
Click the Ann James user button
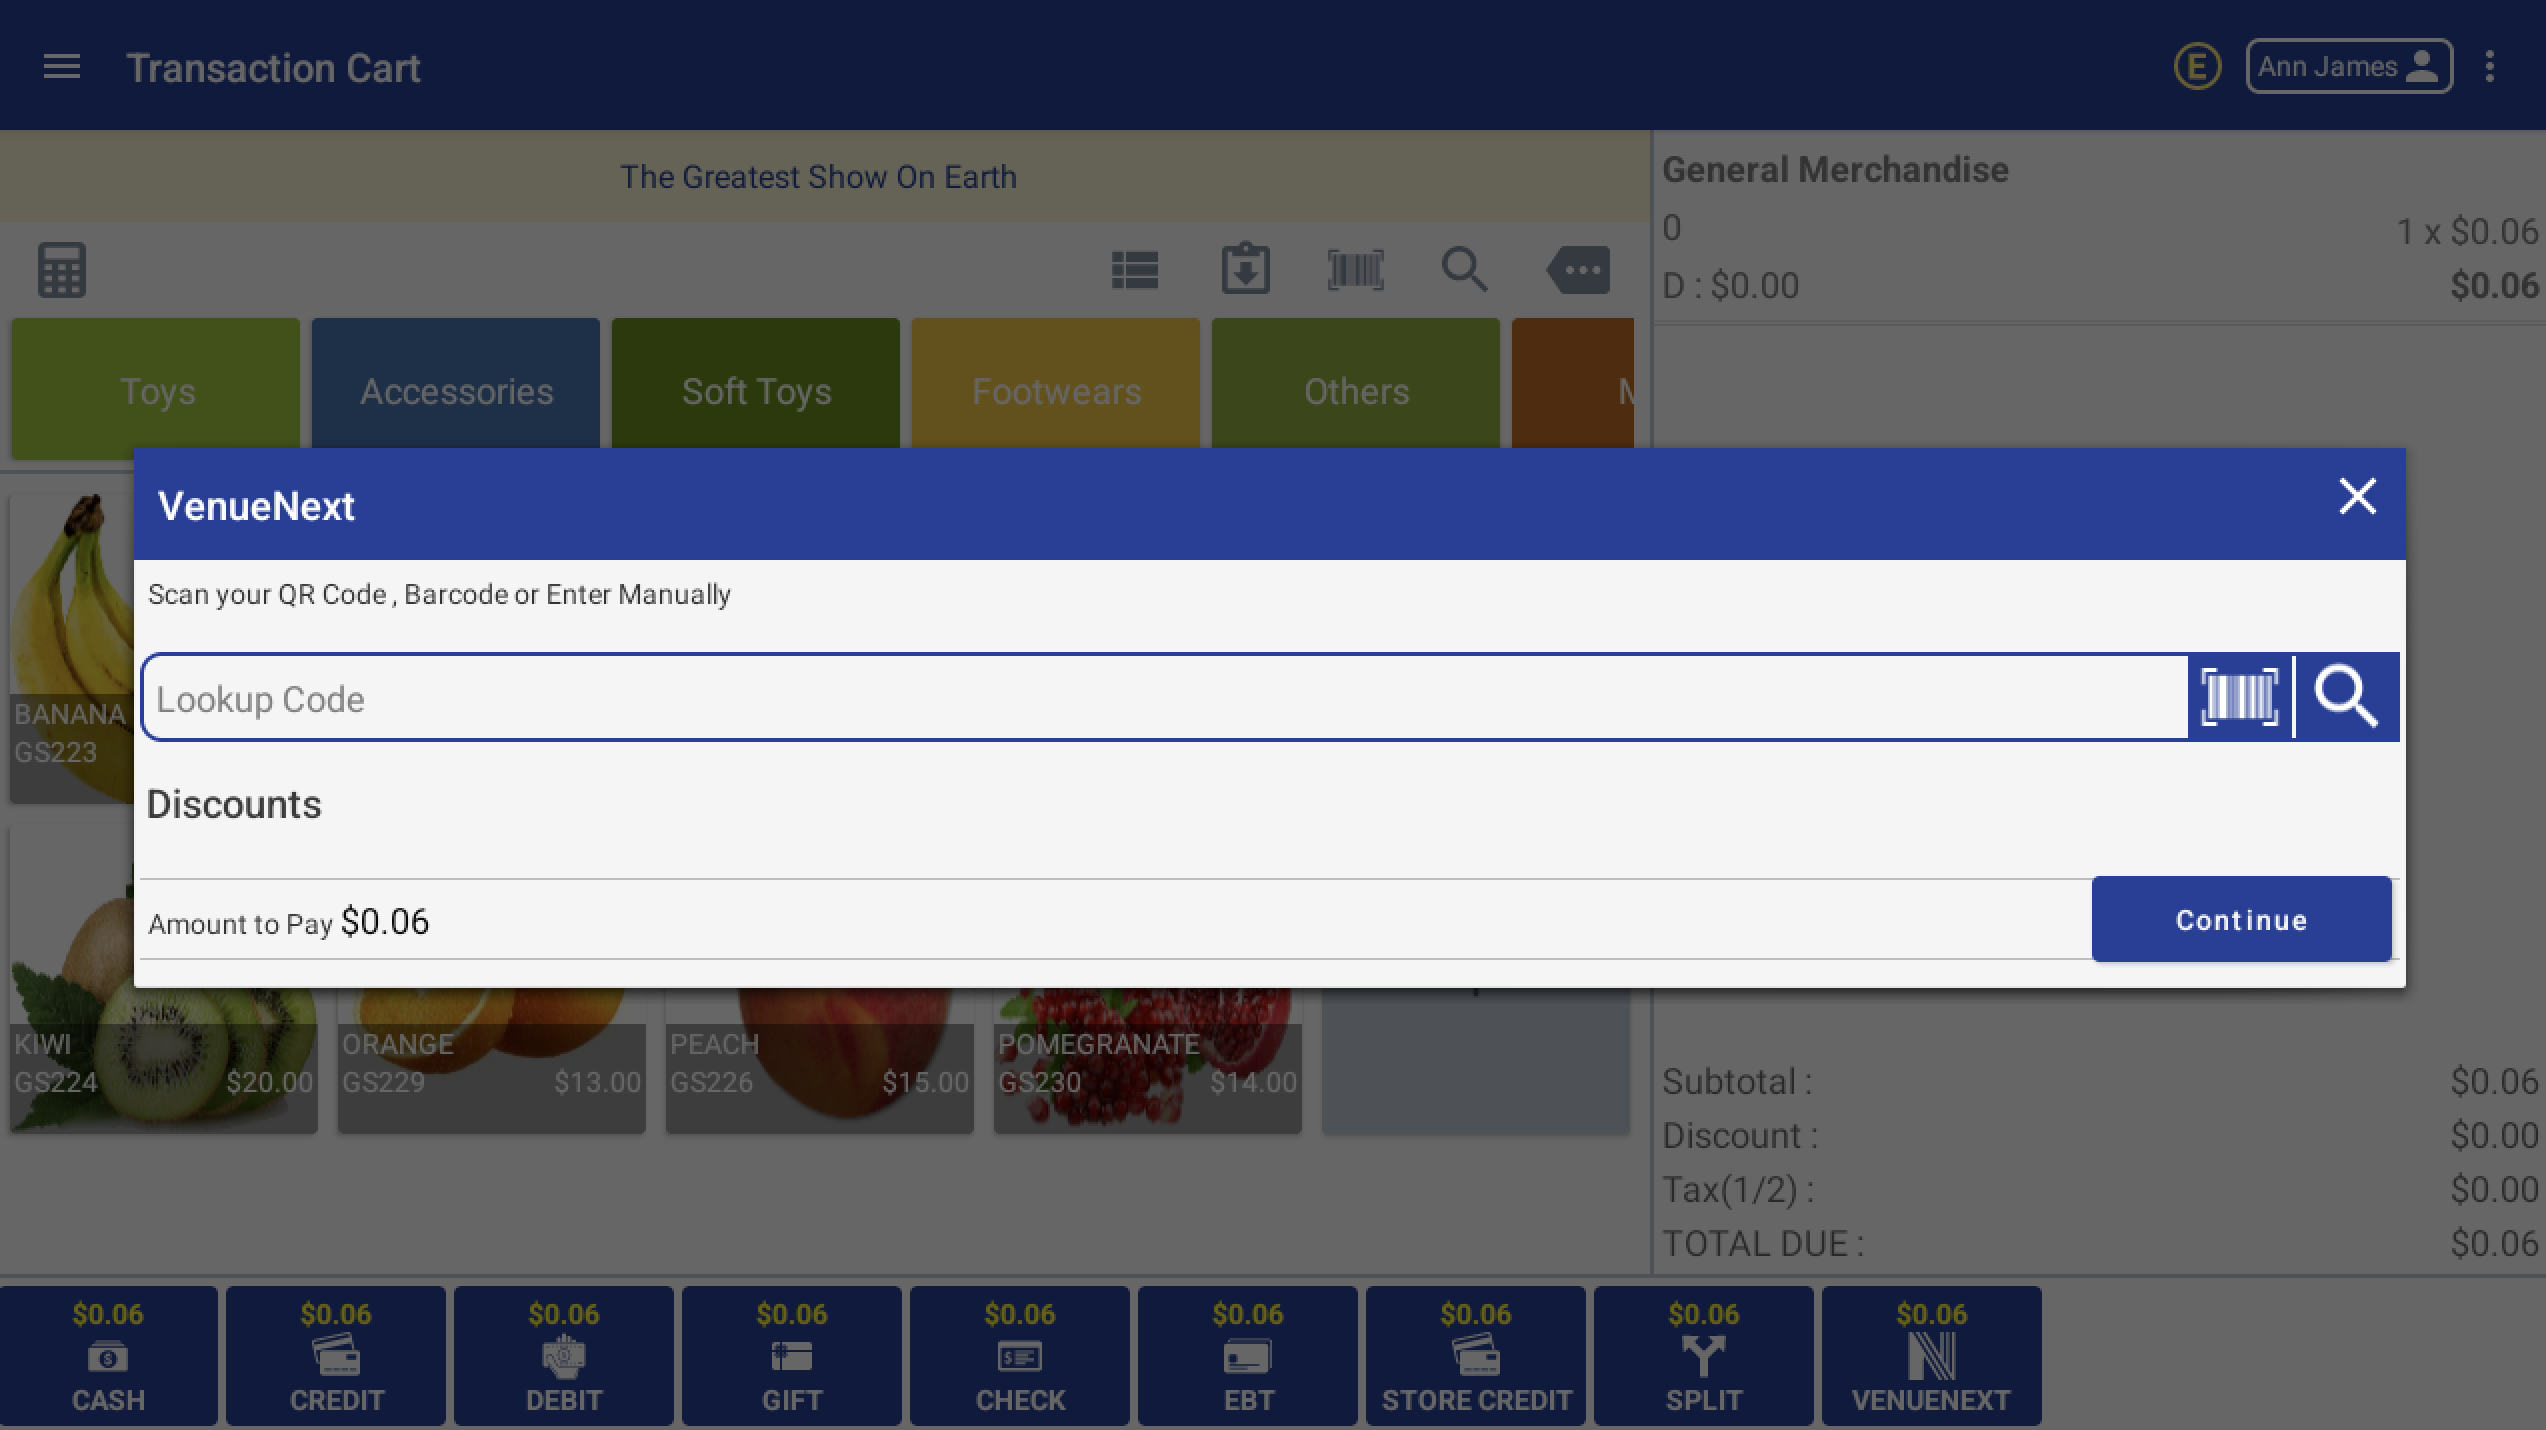pyautogui.click(x=2348, y=67)
